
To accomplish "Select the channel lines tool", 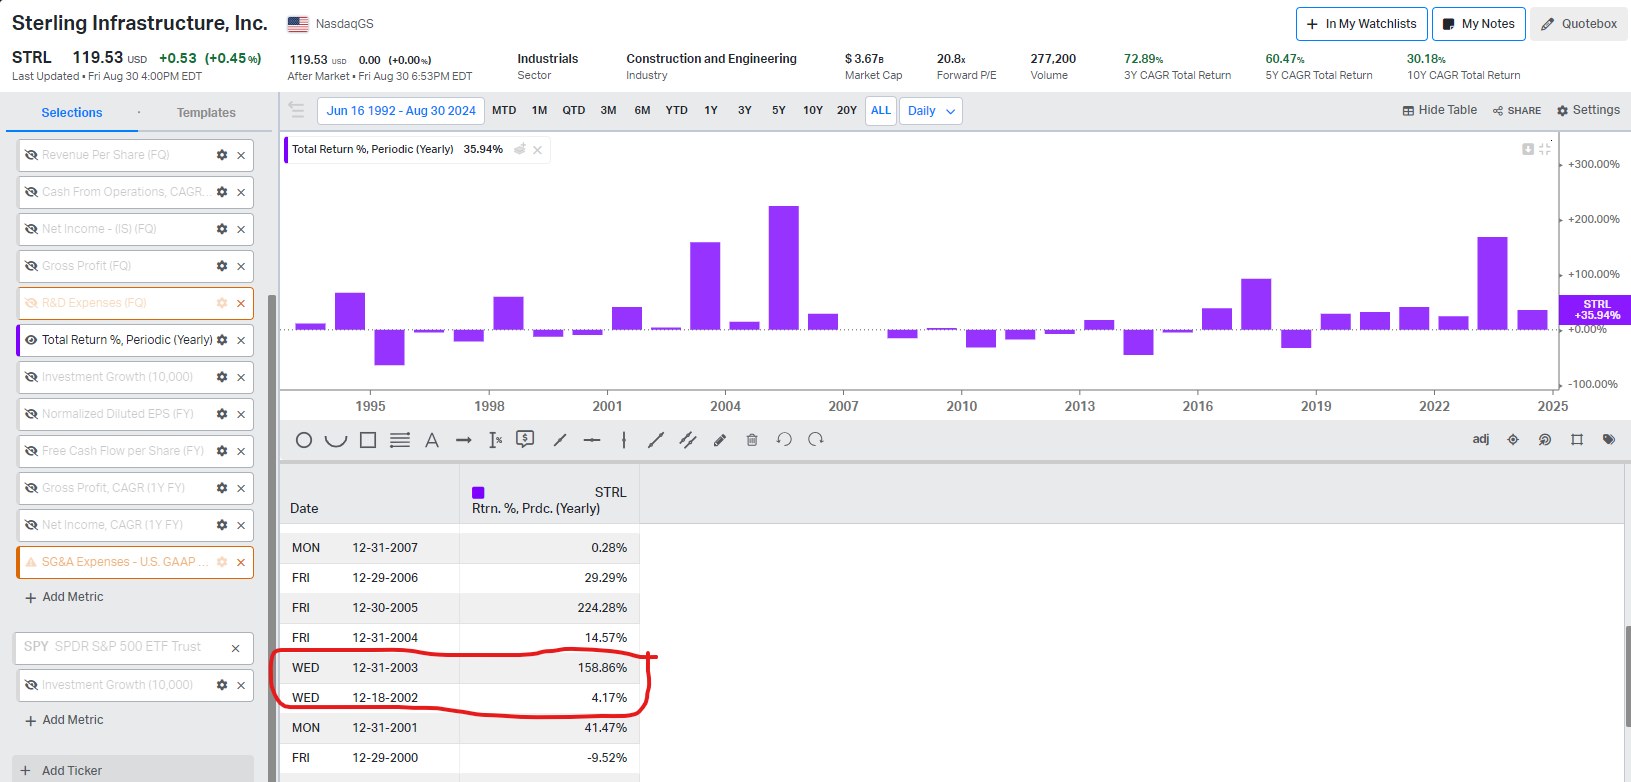I will pos(688,440).
